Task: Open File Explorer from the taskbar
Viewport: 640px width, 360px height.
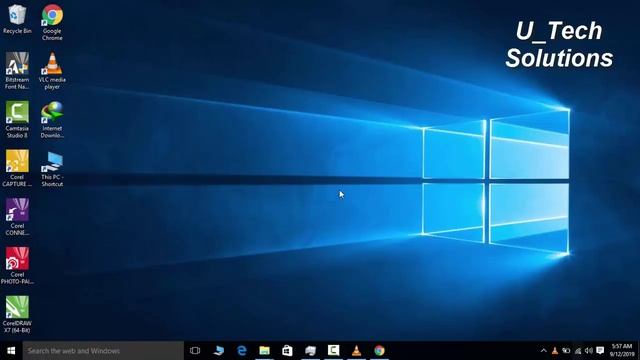Action: tap(264, 351)
